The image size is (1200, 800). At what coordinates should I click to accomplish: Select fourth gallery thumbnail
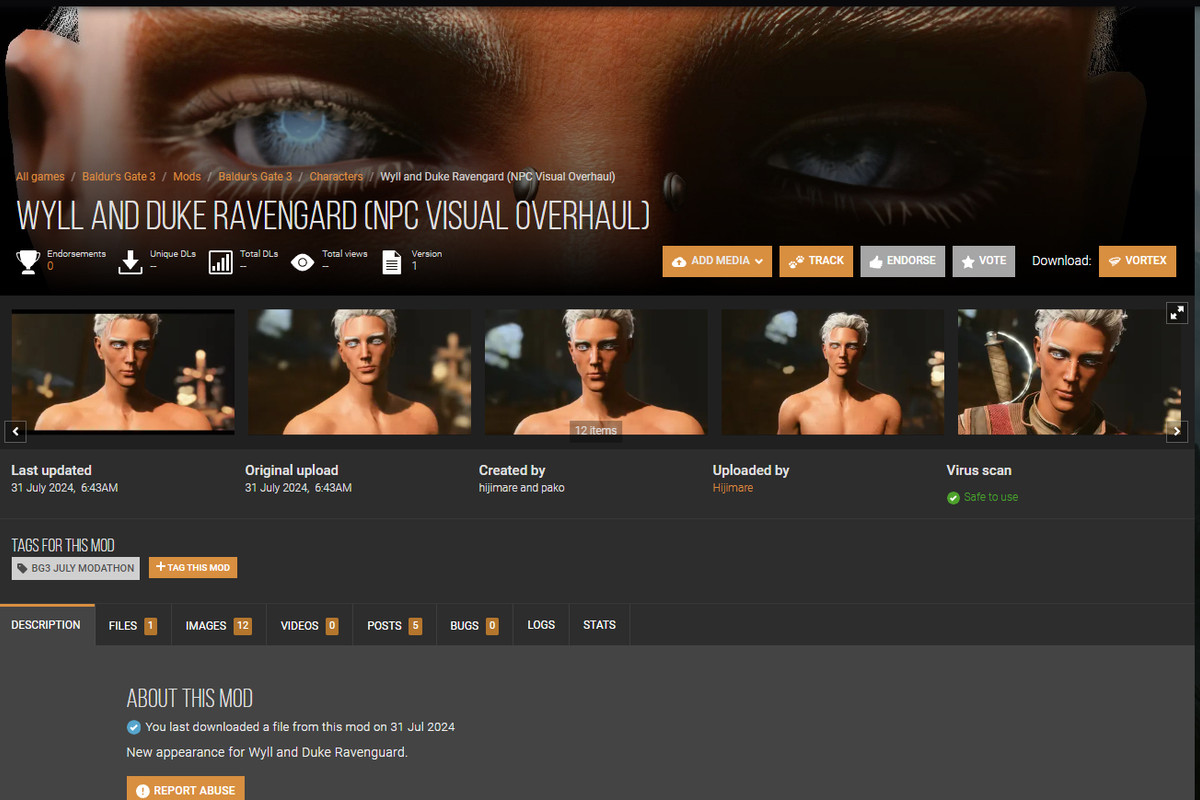pyautogui.click(x=833, y=372)
